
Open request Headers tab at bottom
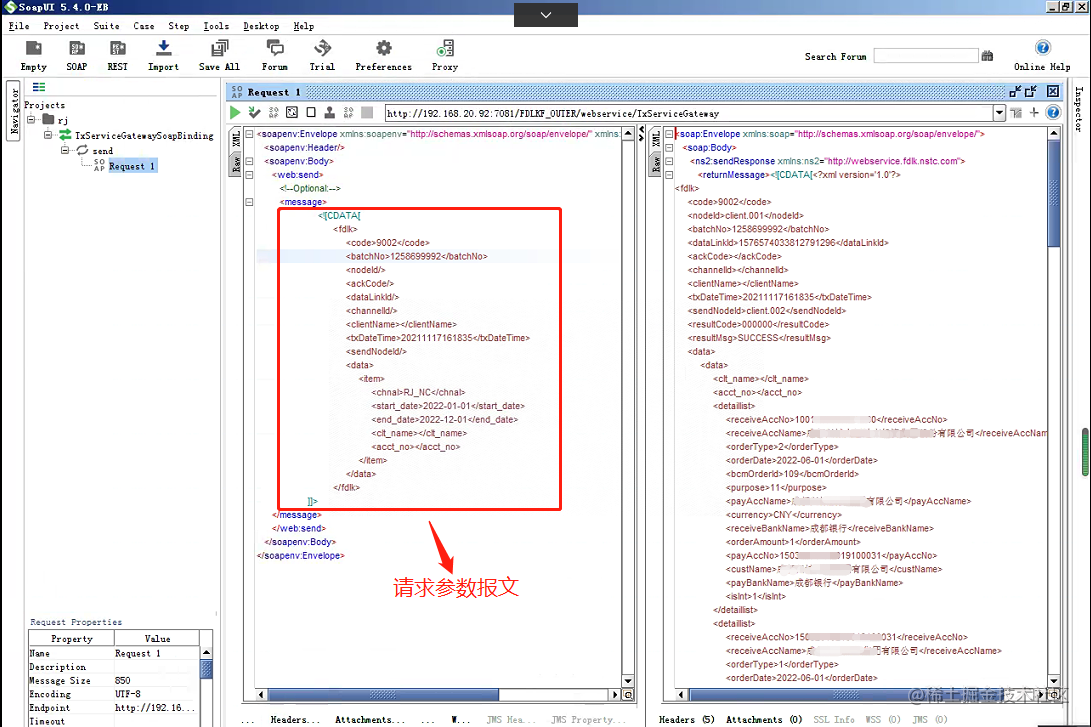click(x=296, y=719)
